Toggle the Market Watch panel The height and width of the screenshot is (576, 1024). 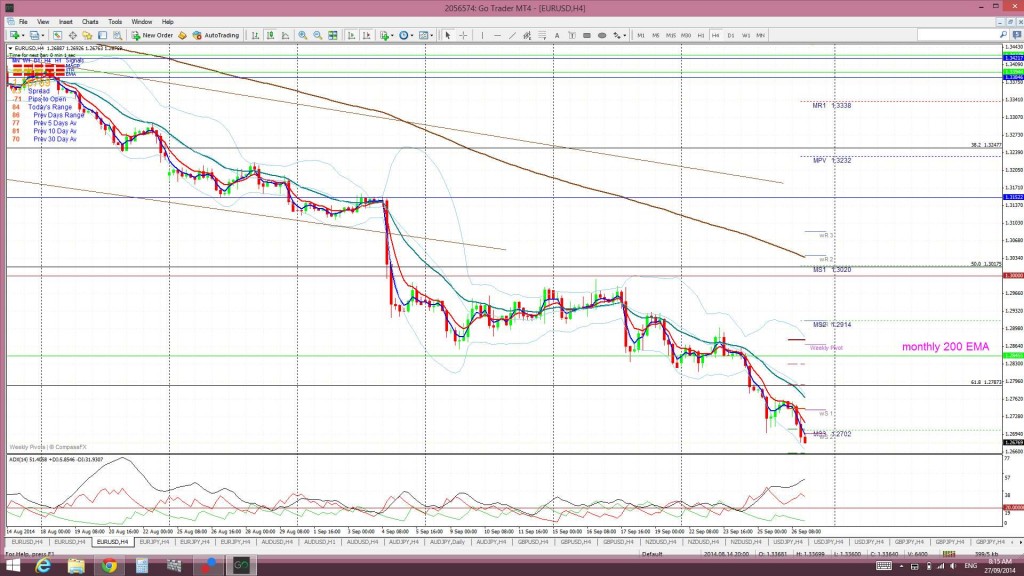tap(57, 35)
